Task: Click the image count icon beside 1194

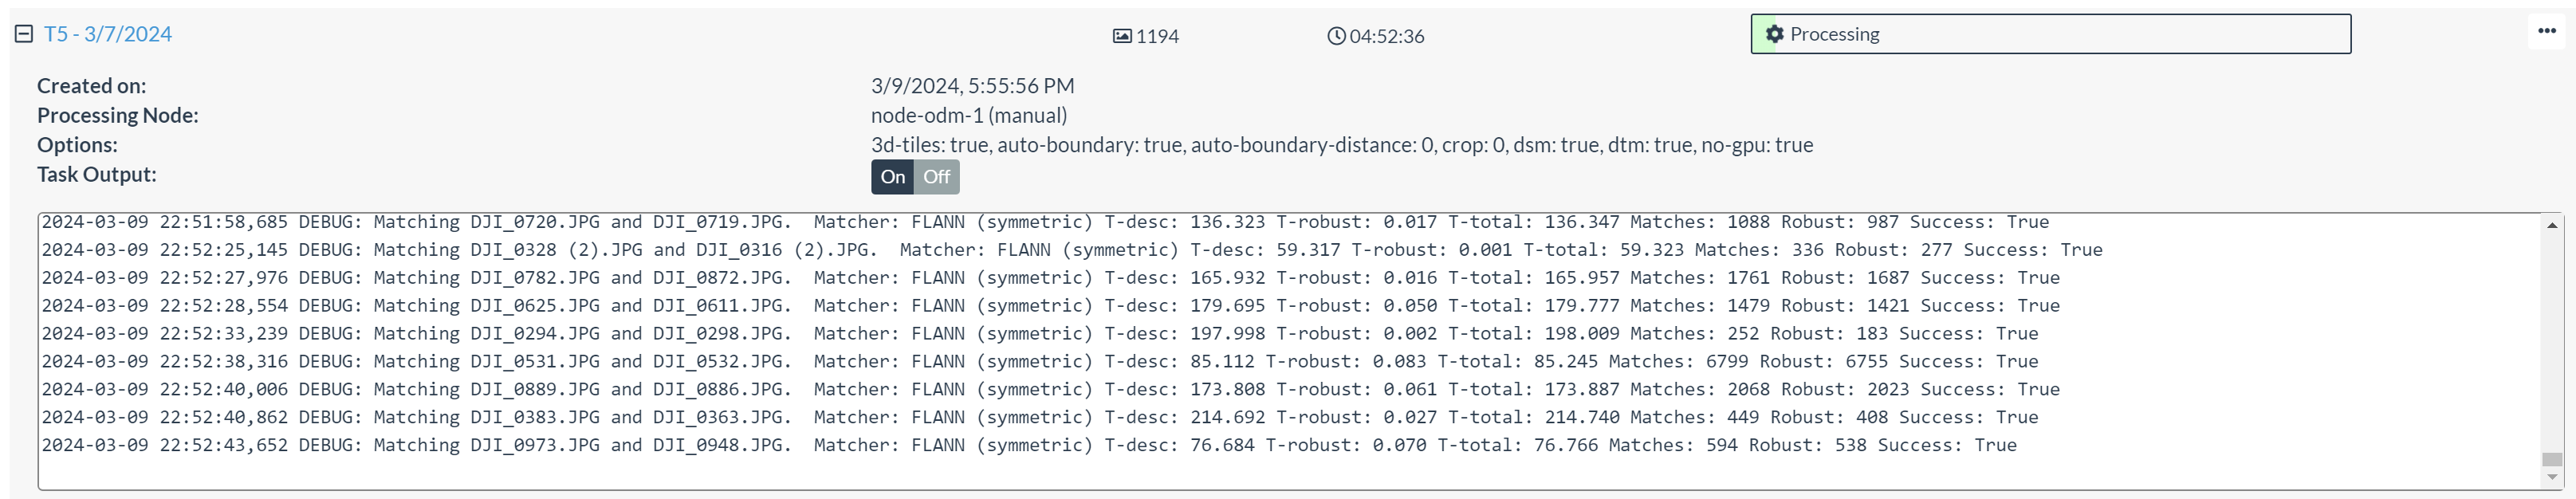Action: point(1122,35)
